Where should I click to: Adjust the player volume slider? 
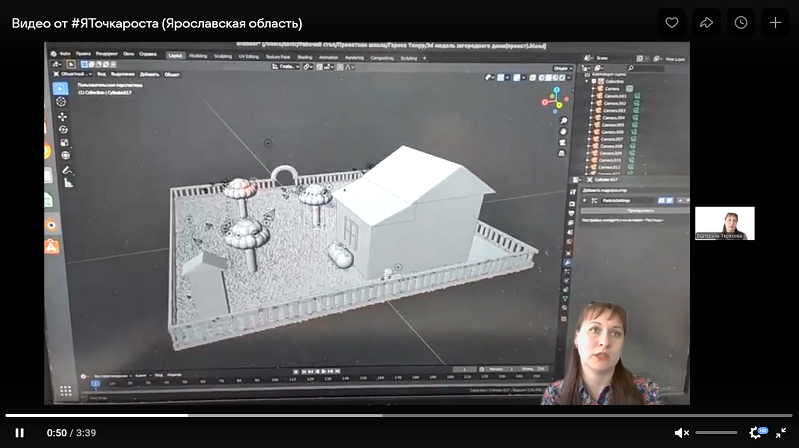[x=716, y=433]
